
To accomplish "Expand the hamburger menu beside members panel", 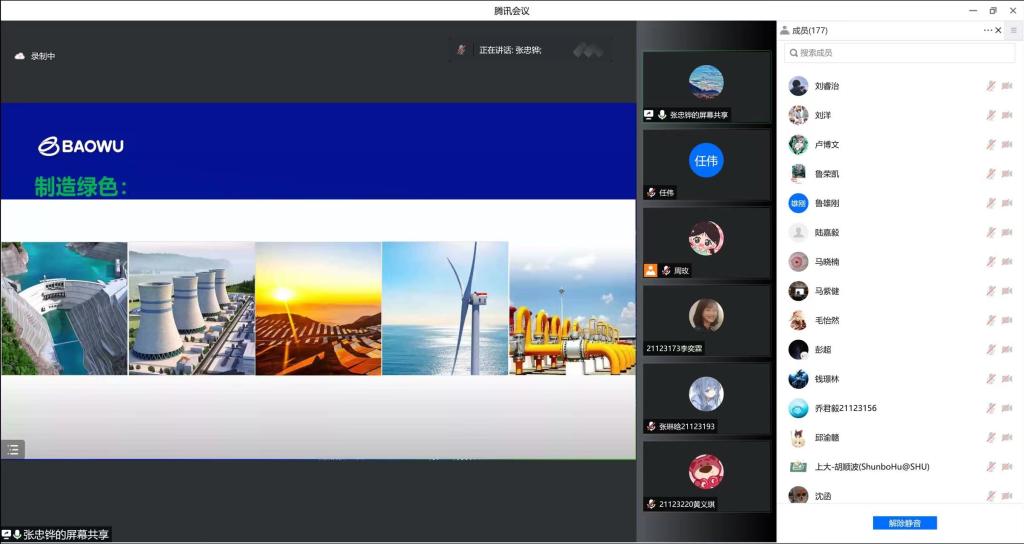I will pos(1013,30).
